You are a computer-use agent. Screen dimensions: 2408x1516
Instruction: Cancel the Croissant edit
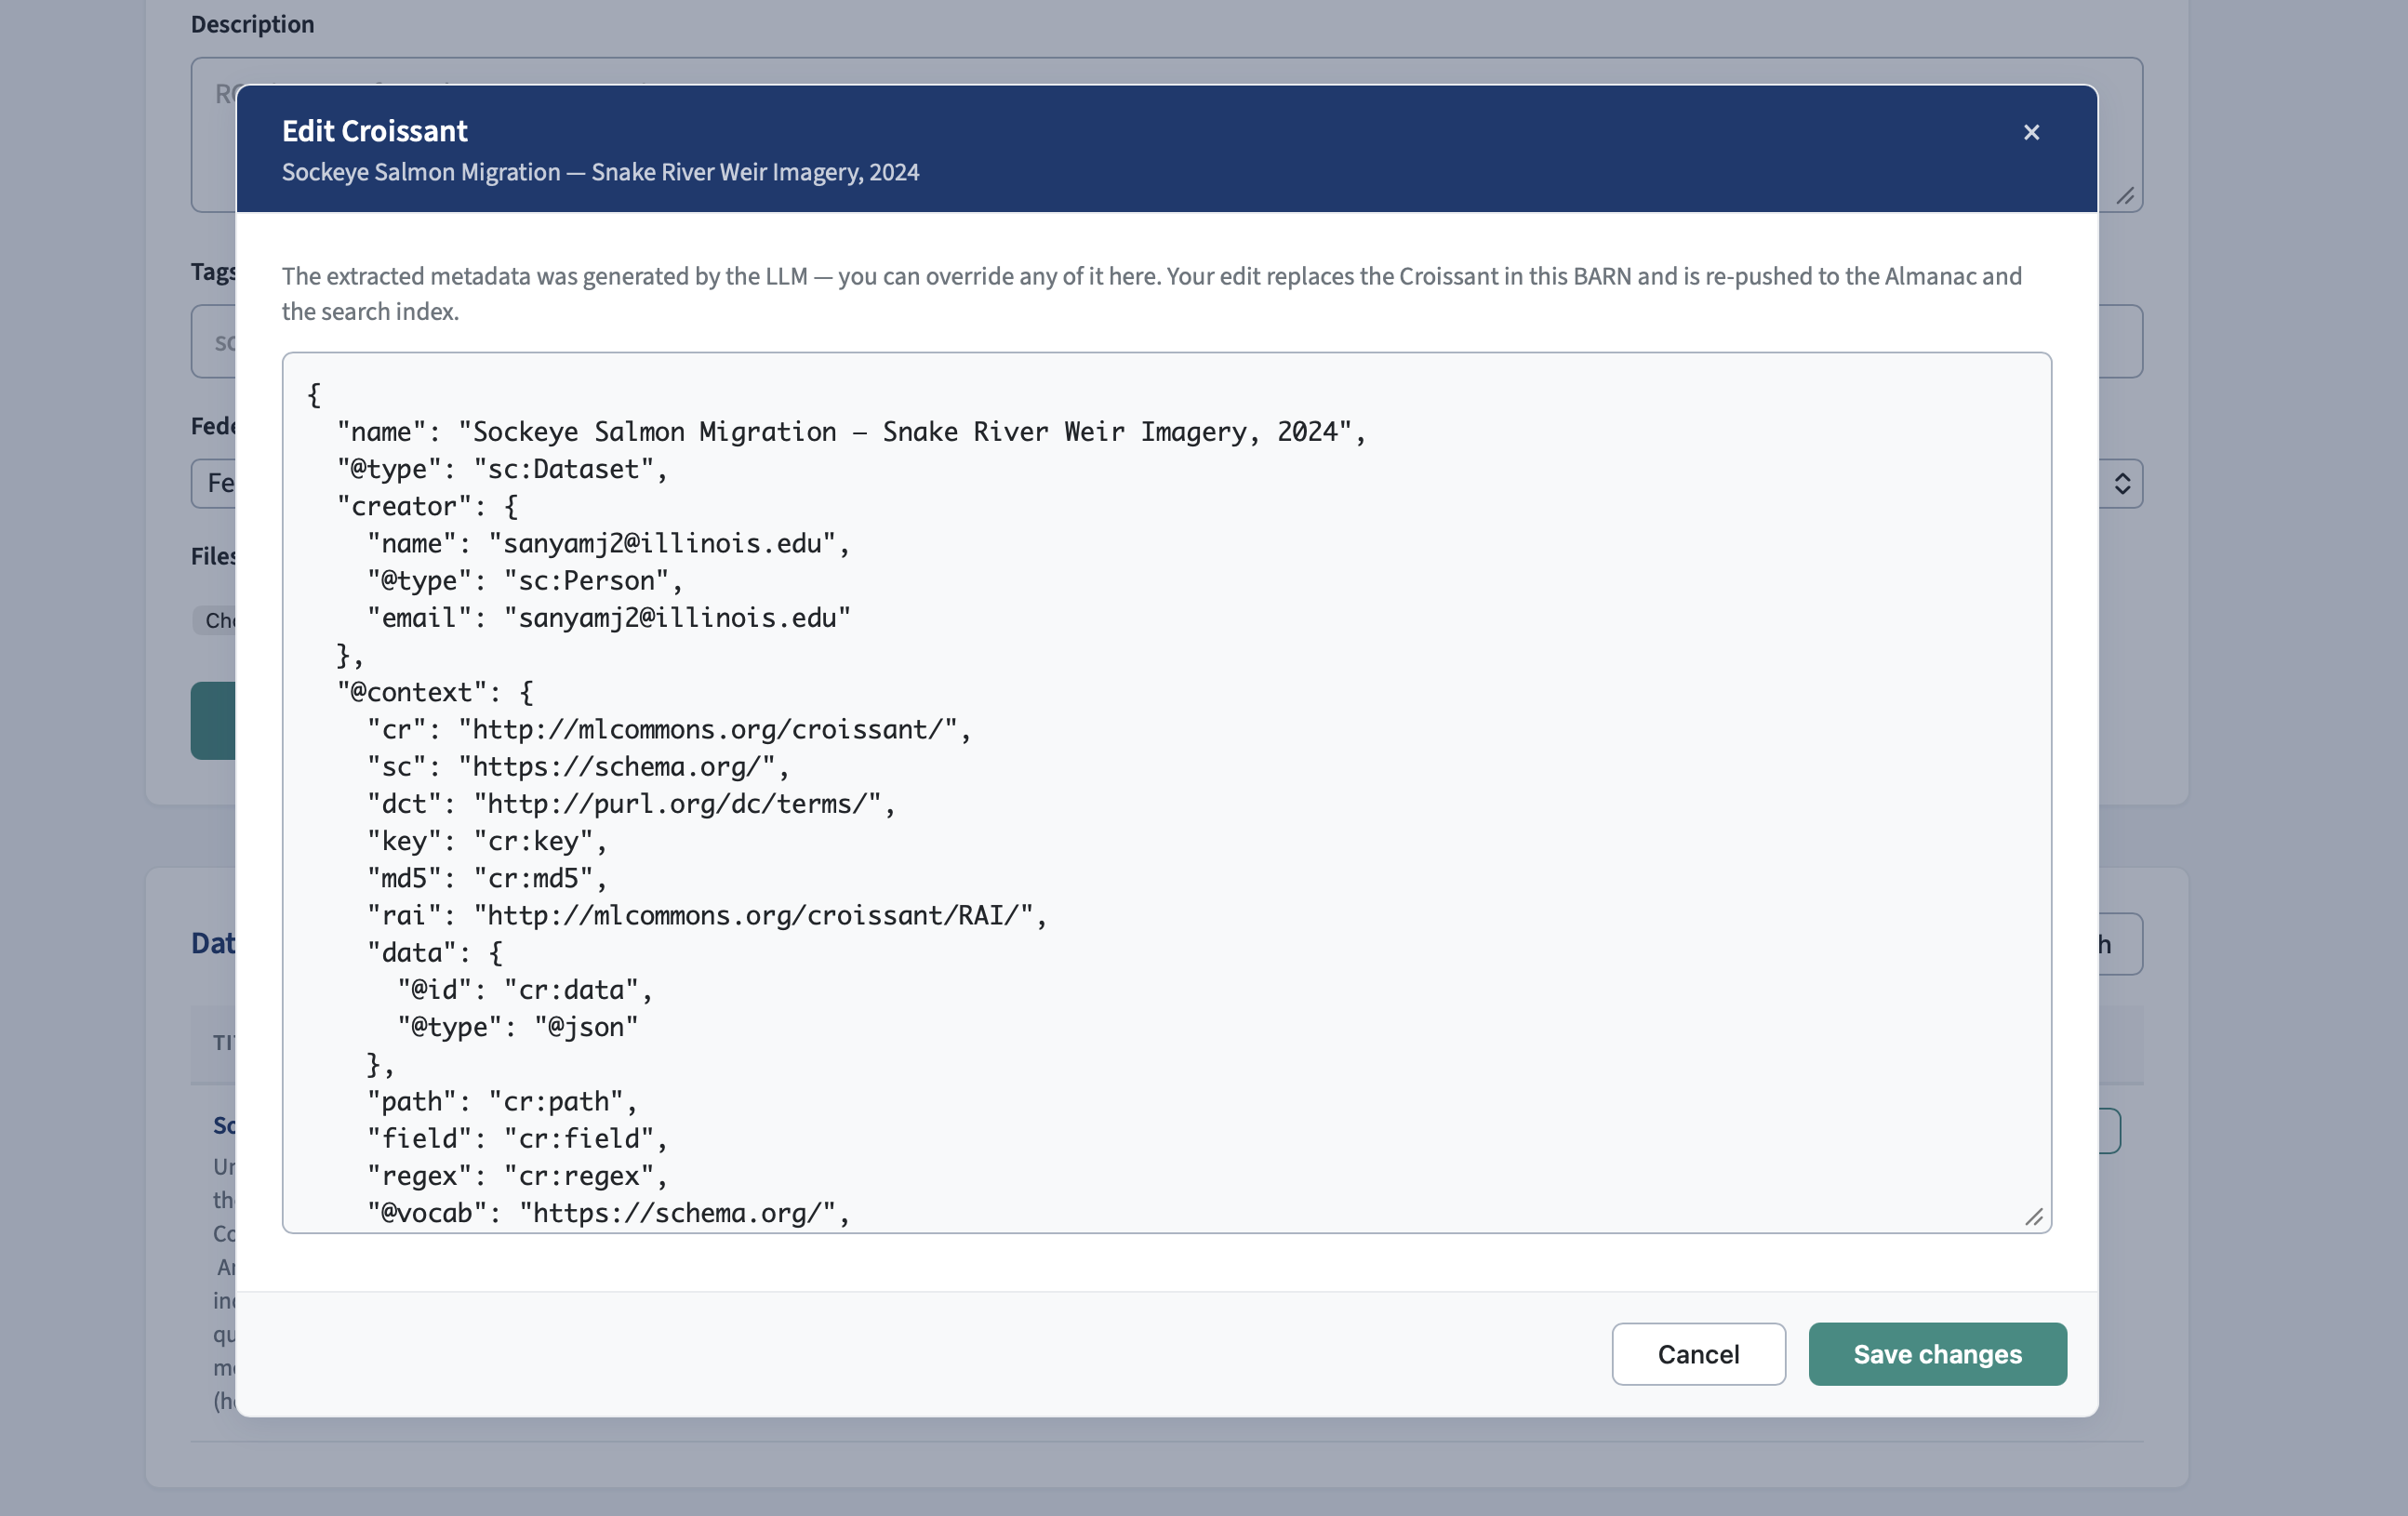tap(1698, 1354)
